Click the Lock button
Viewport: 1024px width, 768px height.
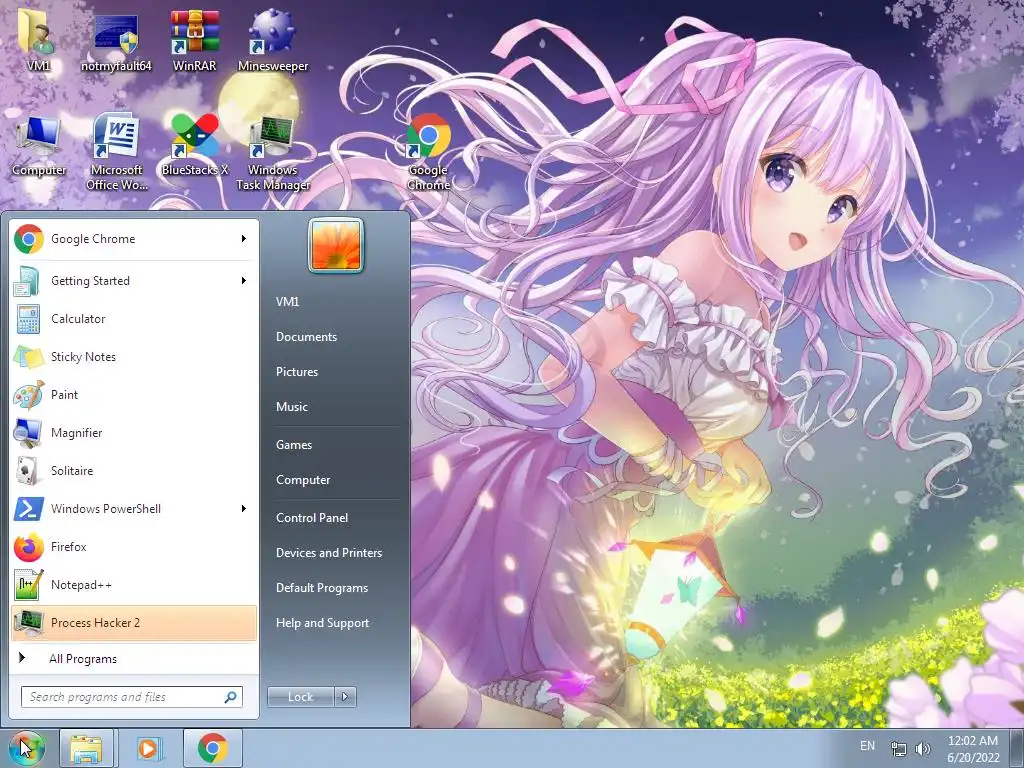(x=301, y=697)
